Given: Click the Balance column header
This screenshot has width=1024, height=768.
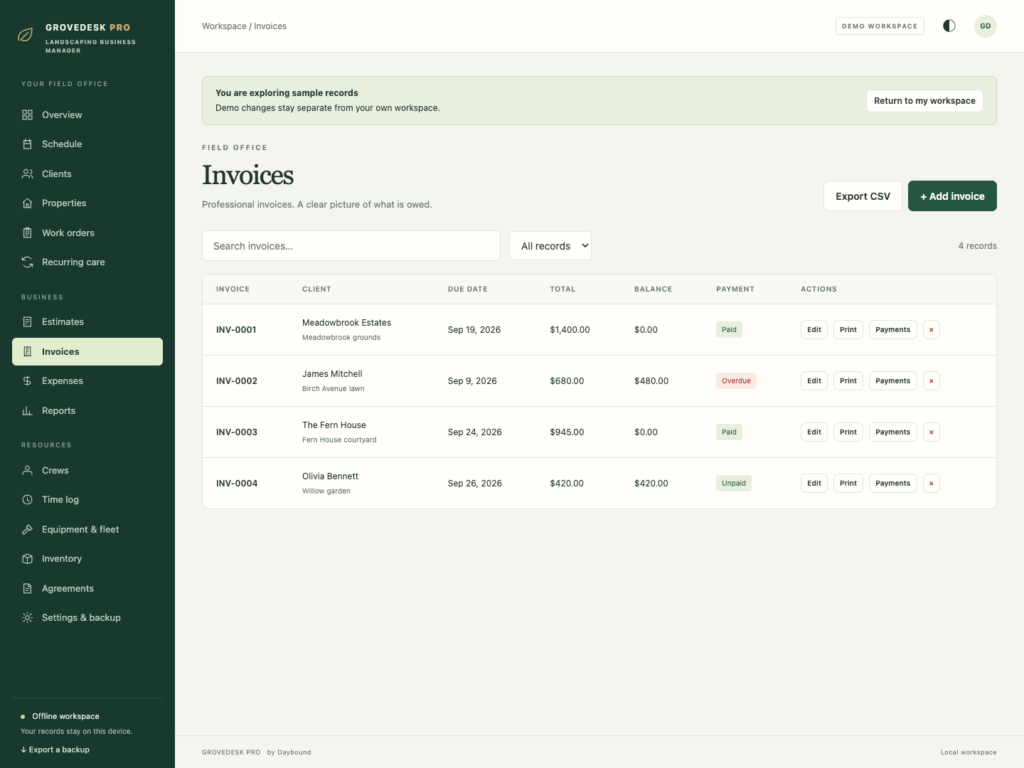Looking at the screenshot, I should (x=653, y=289).
